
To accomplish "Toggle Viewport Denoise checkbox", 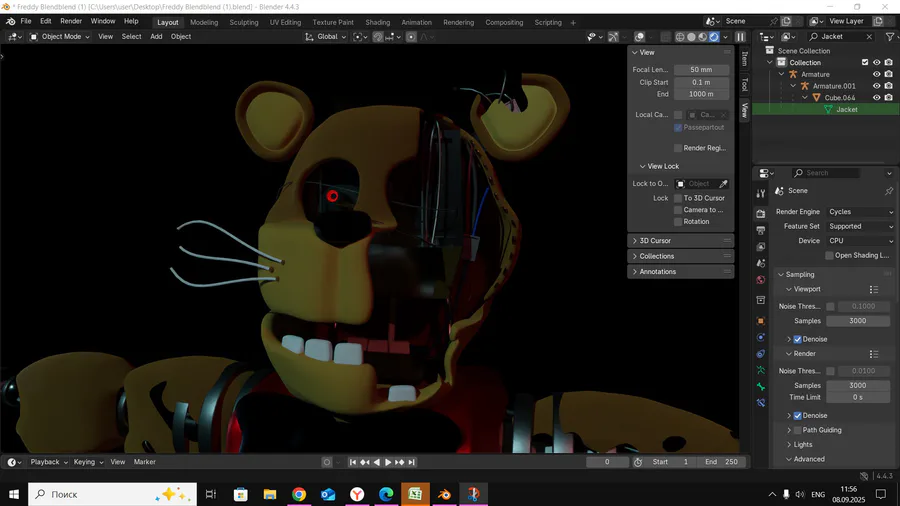I will pos(797,339).
